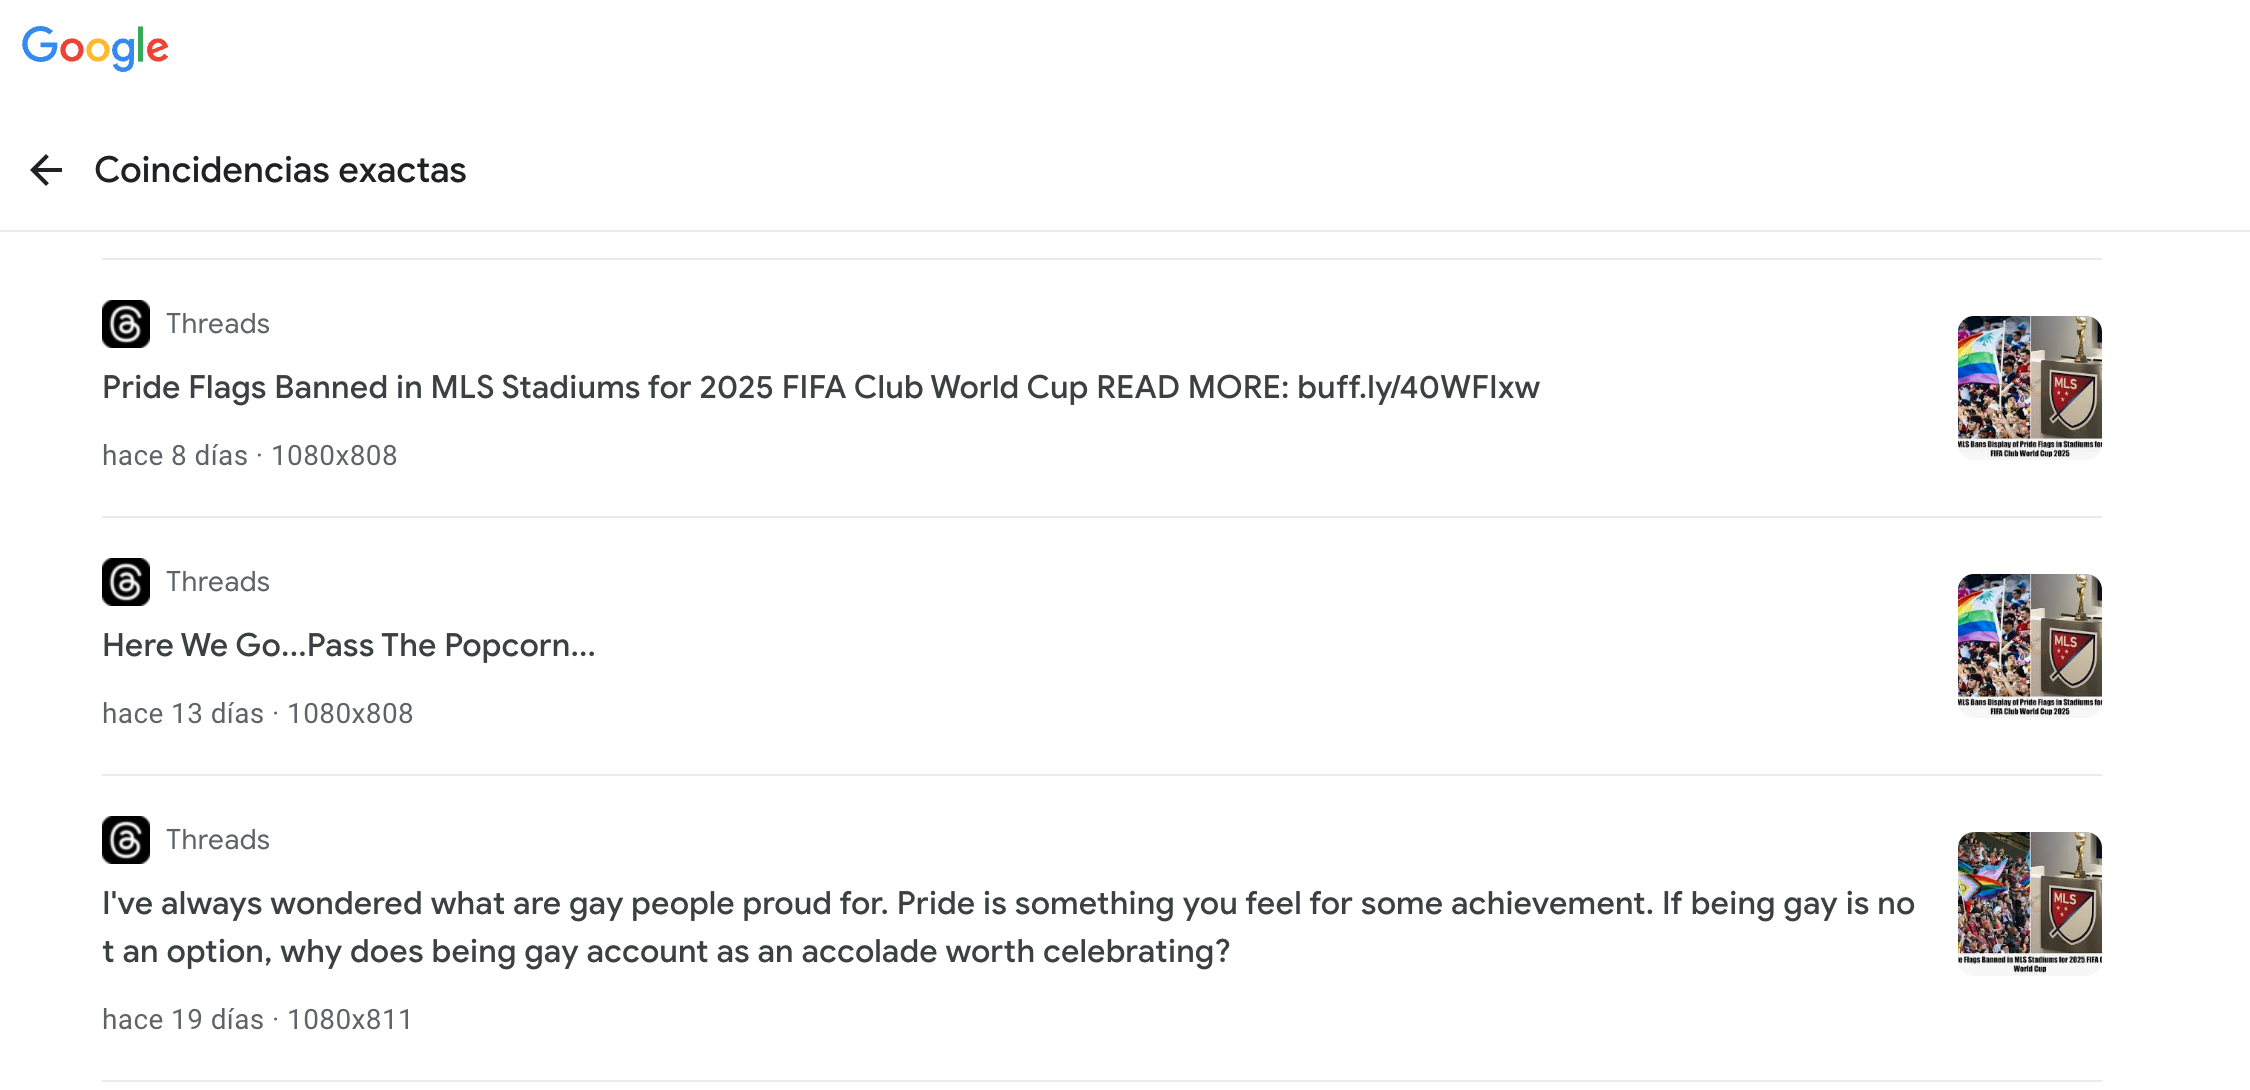Open the thumbnail of the 1080x811 result
Viewport: 2250px width, 1090px height.
coord(2029,904)
